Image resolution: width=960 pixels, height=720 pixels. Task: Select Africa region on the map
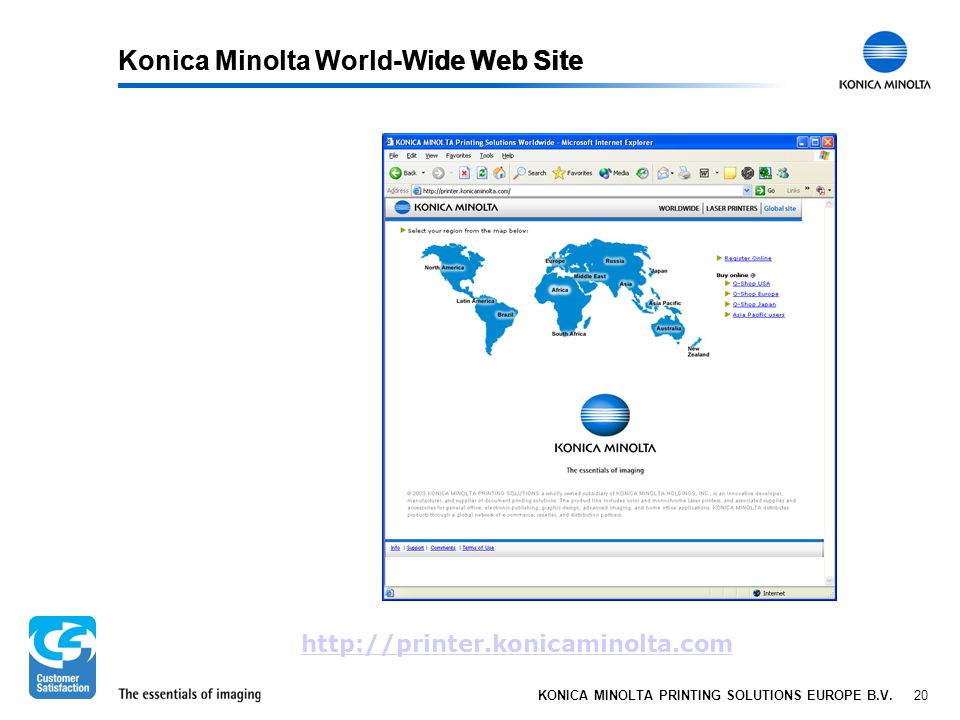click(560, 290)
